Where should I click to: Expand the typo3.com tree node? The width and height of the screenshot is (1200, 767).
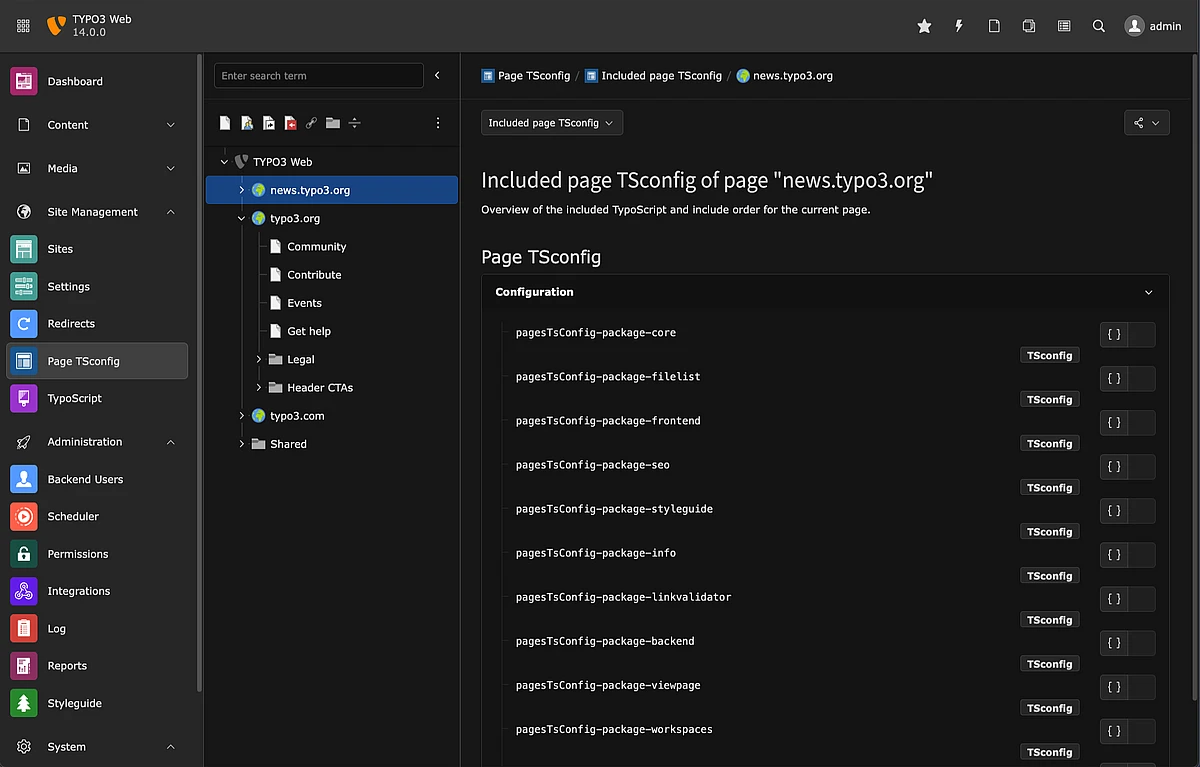241,416
